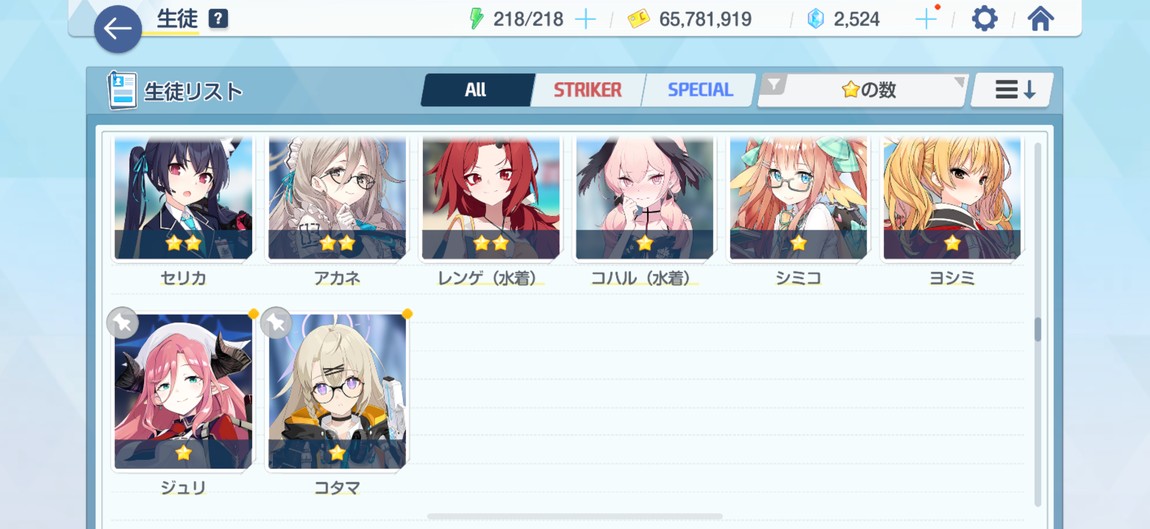This screenshot has width=1150, height=529.
Task: Return to home screen icon
Action: [1041, 18]
